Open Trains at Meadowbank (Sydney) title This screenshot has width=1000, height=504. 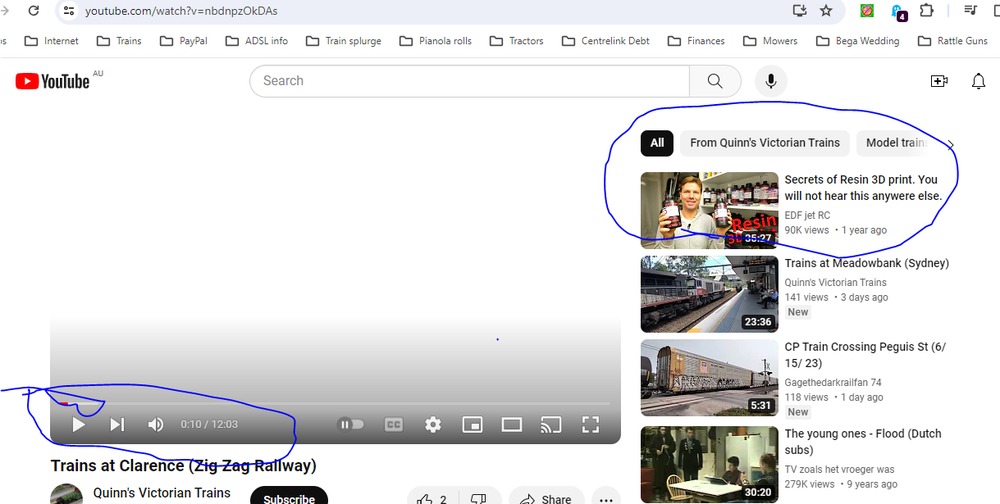(x=867, y=263)
